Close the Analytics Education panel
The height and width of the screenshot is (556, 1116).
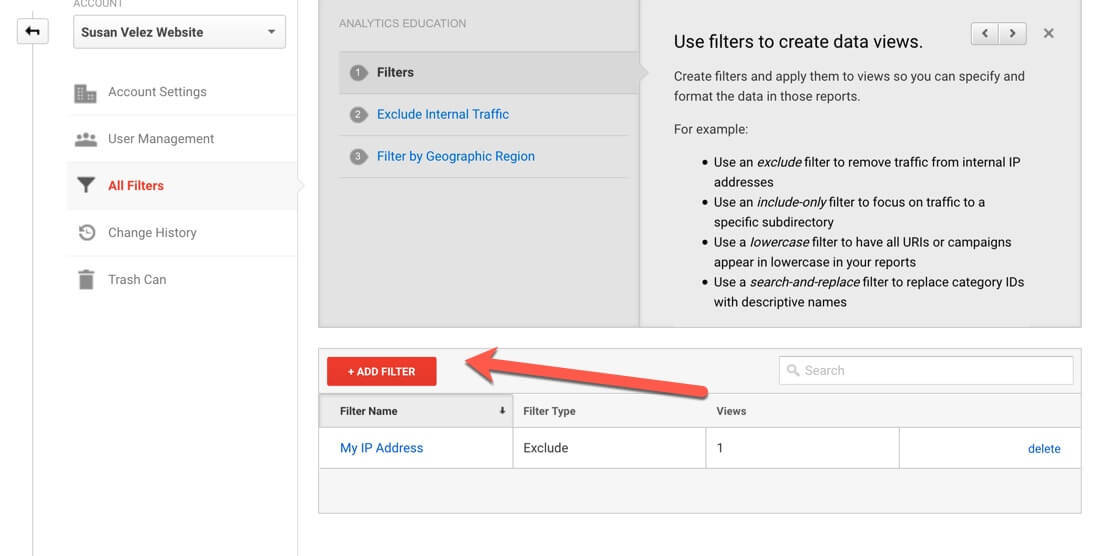pos(1048,33)
